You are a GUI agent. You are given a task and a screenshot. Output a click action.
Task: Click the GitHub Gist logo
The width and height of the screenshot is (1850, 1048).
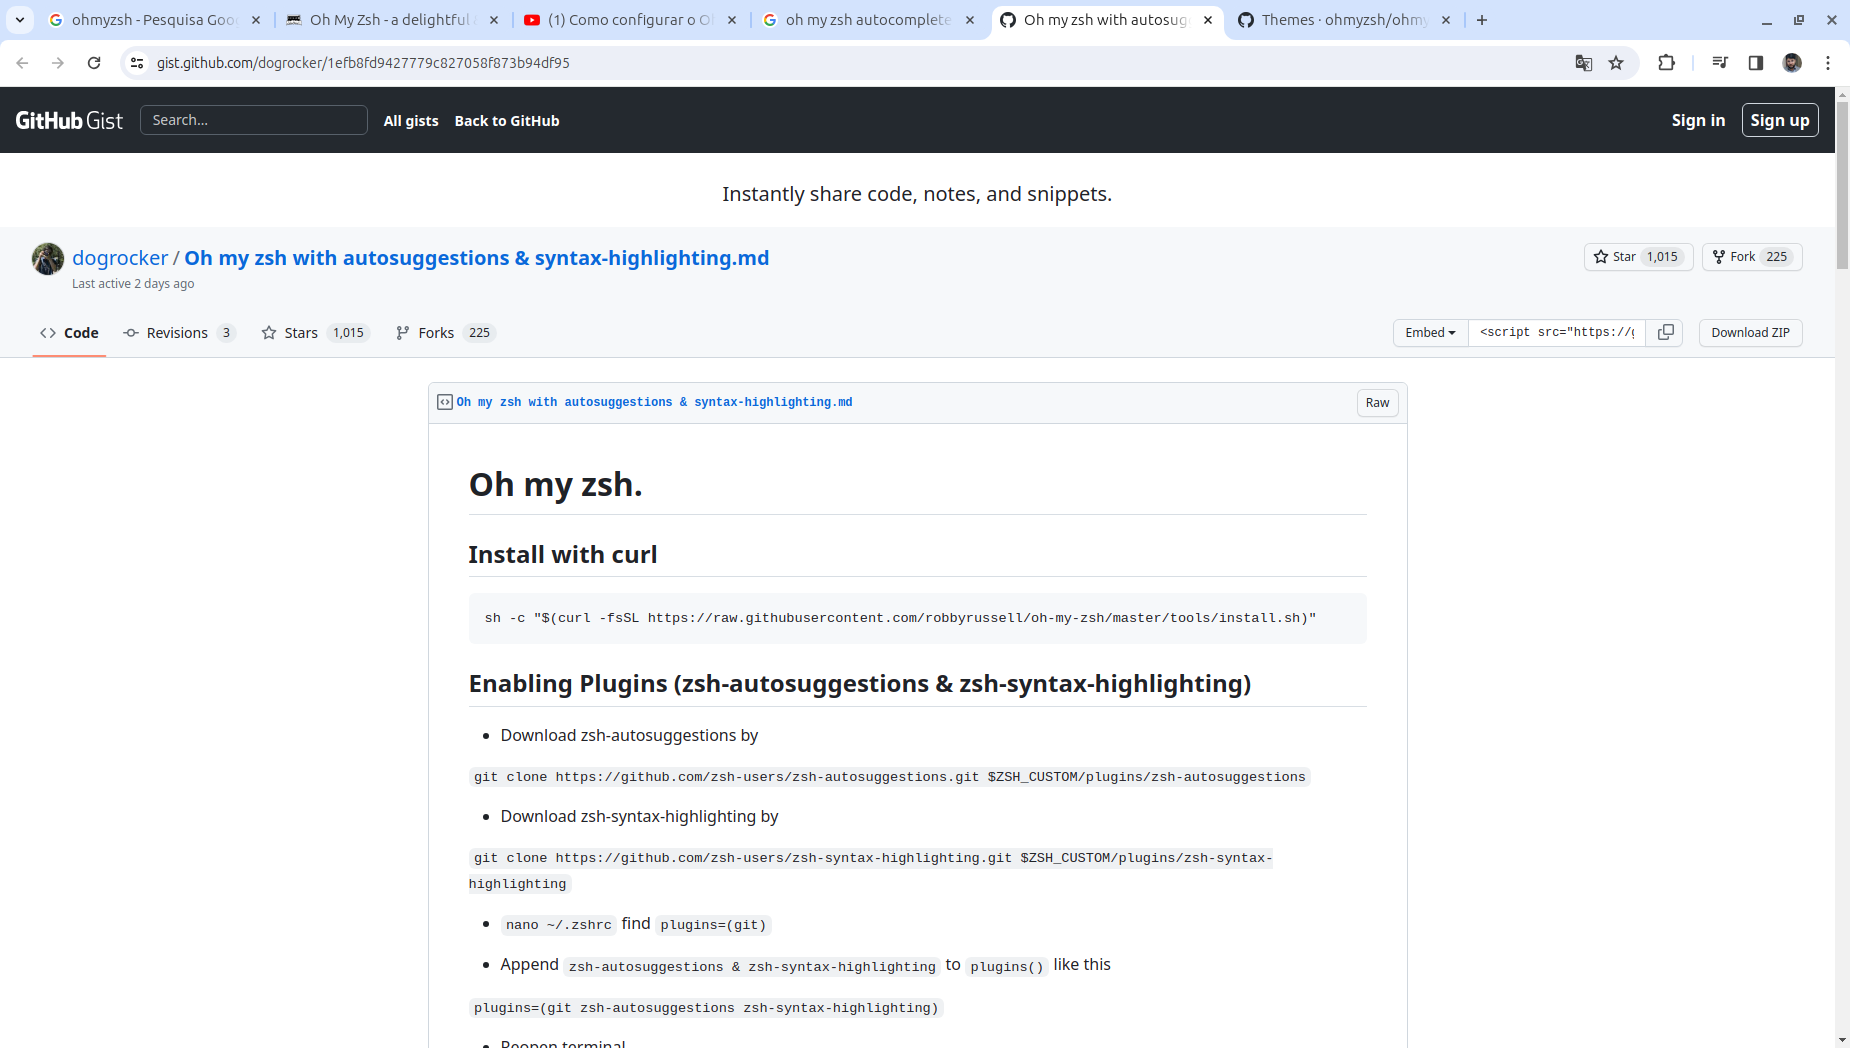tap(69, 120)
